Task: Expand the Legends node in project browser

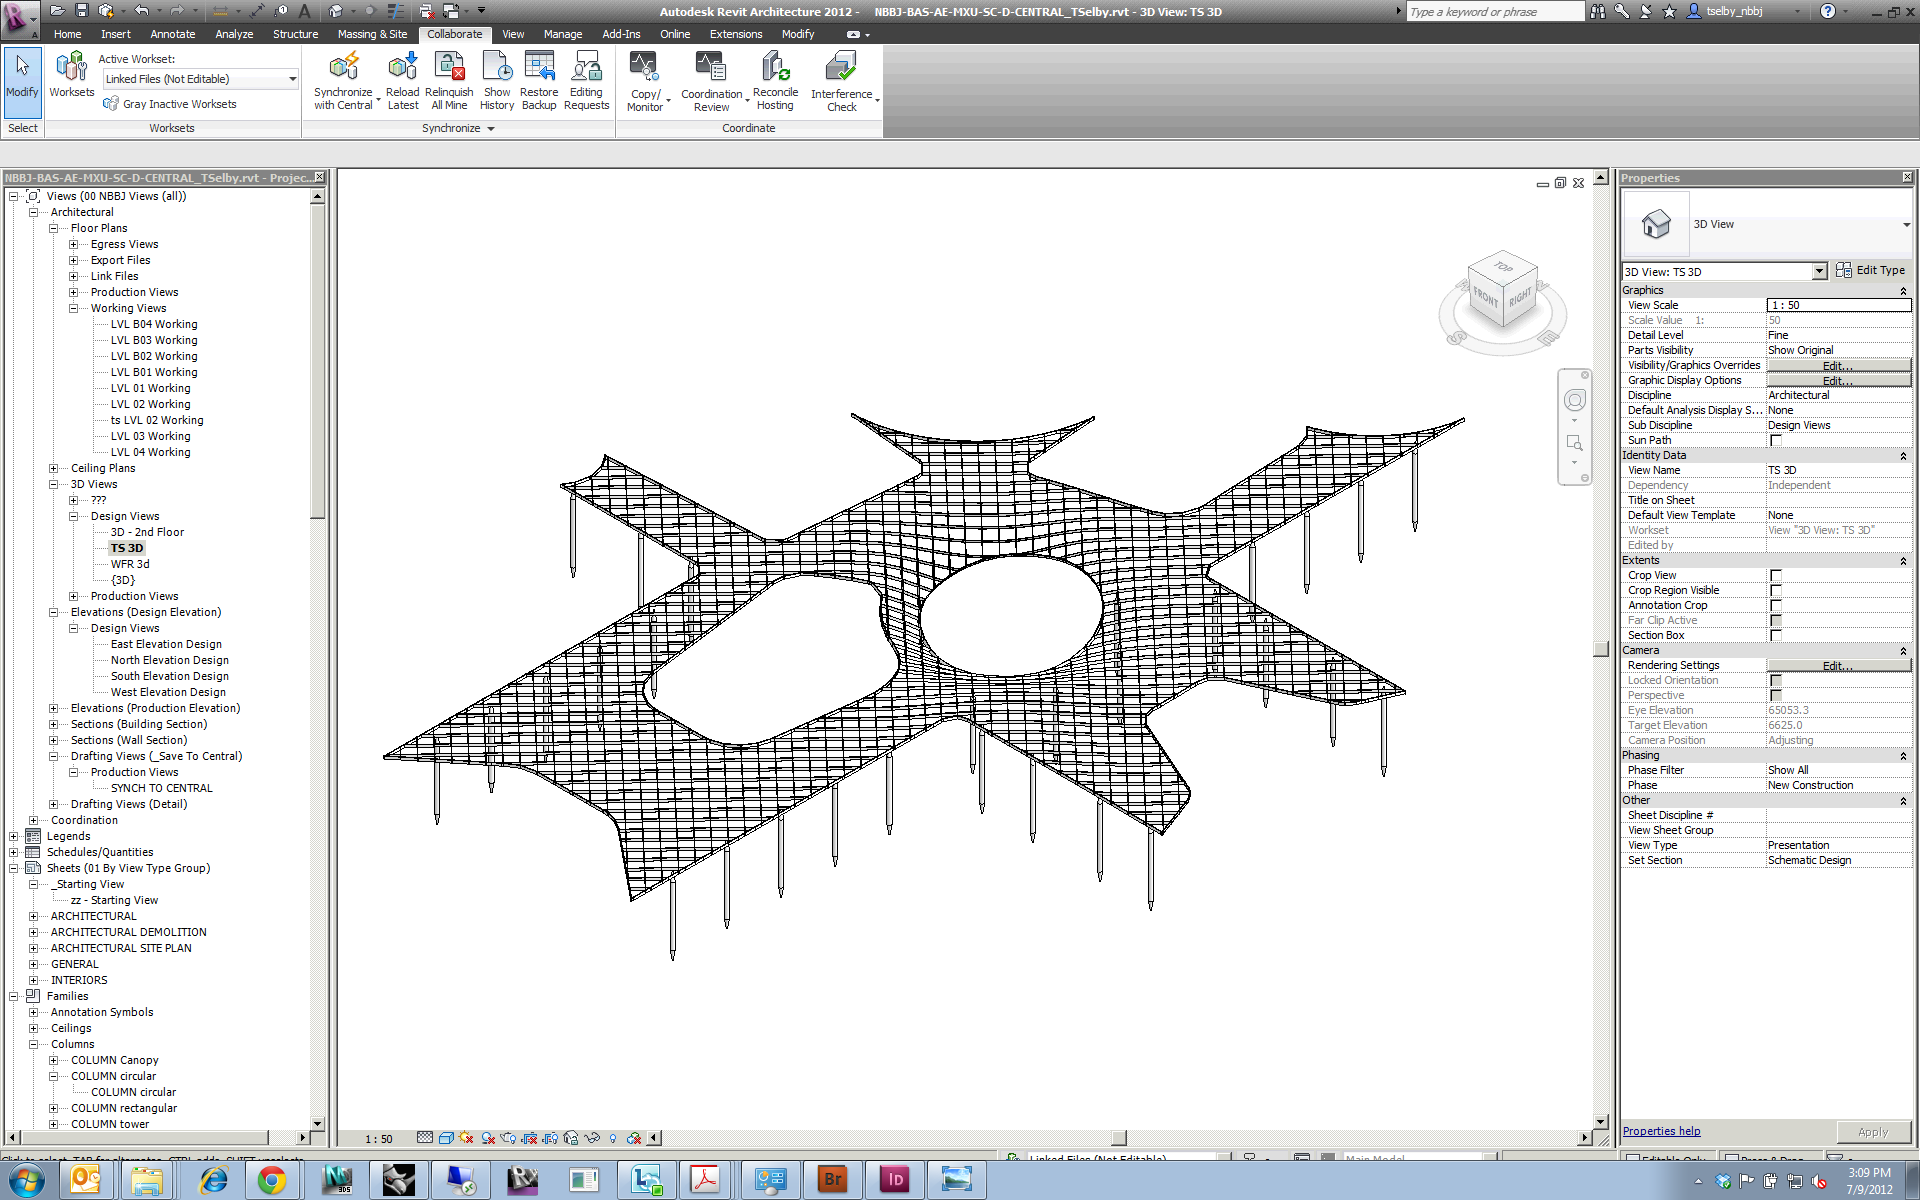Action: pyautogui.click(x=14, y=836)
